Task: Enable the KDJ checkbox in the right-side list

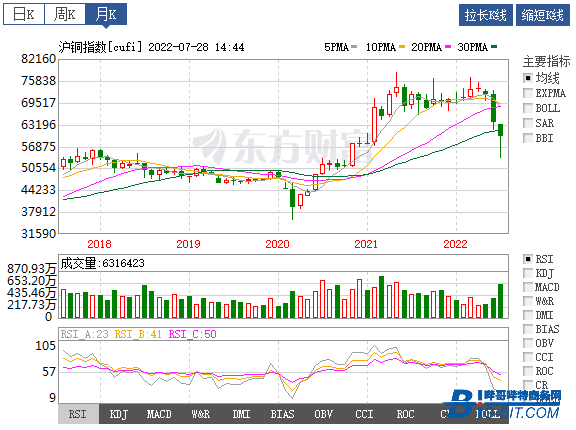Action: click(x=528, y=273)
